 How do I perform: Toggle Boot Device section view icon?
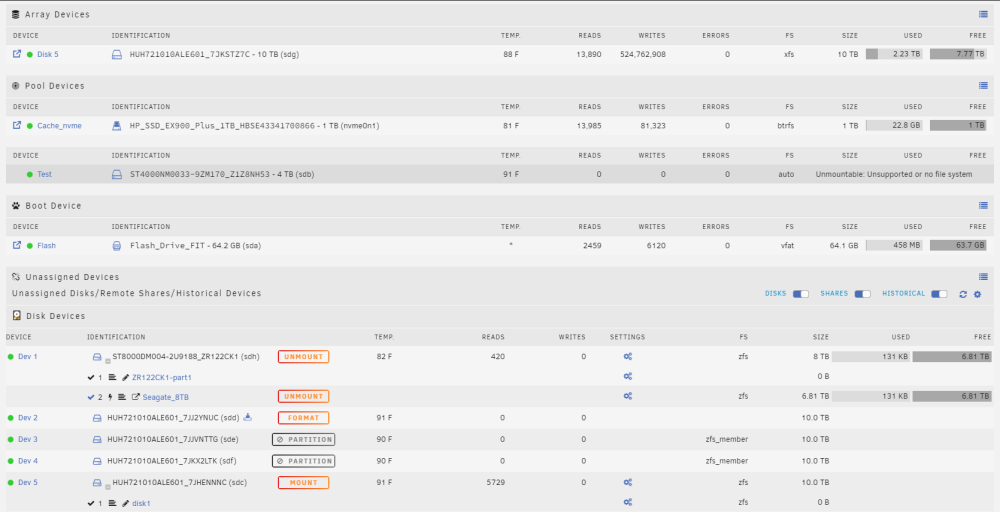tap(983, 205)
